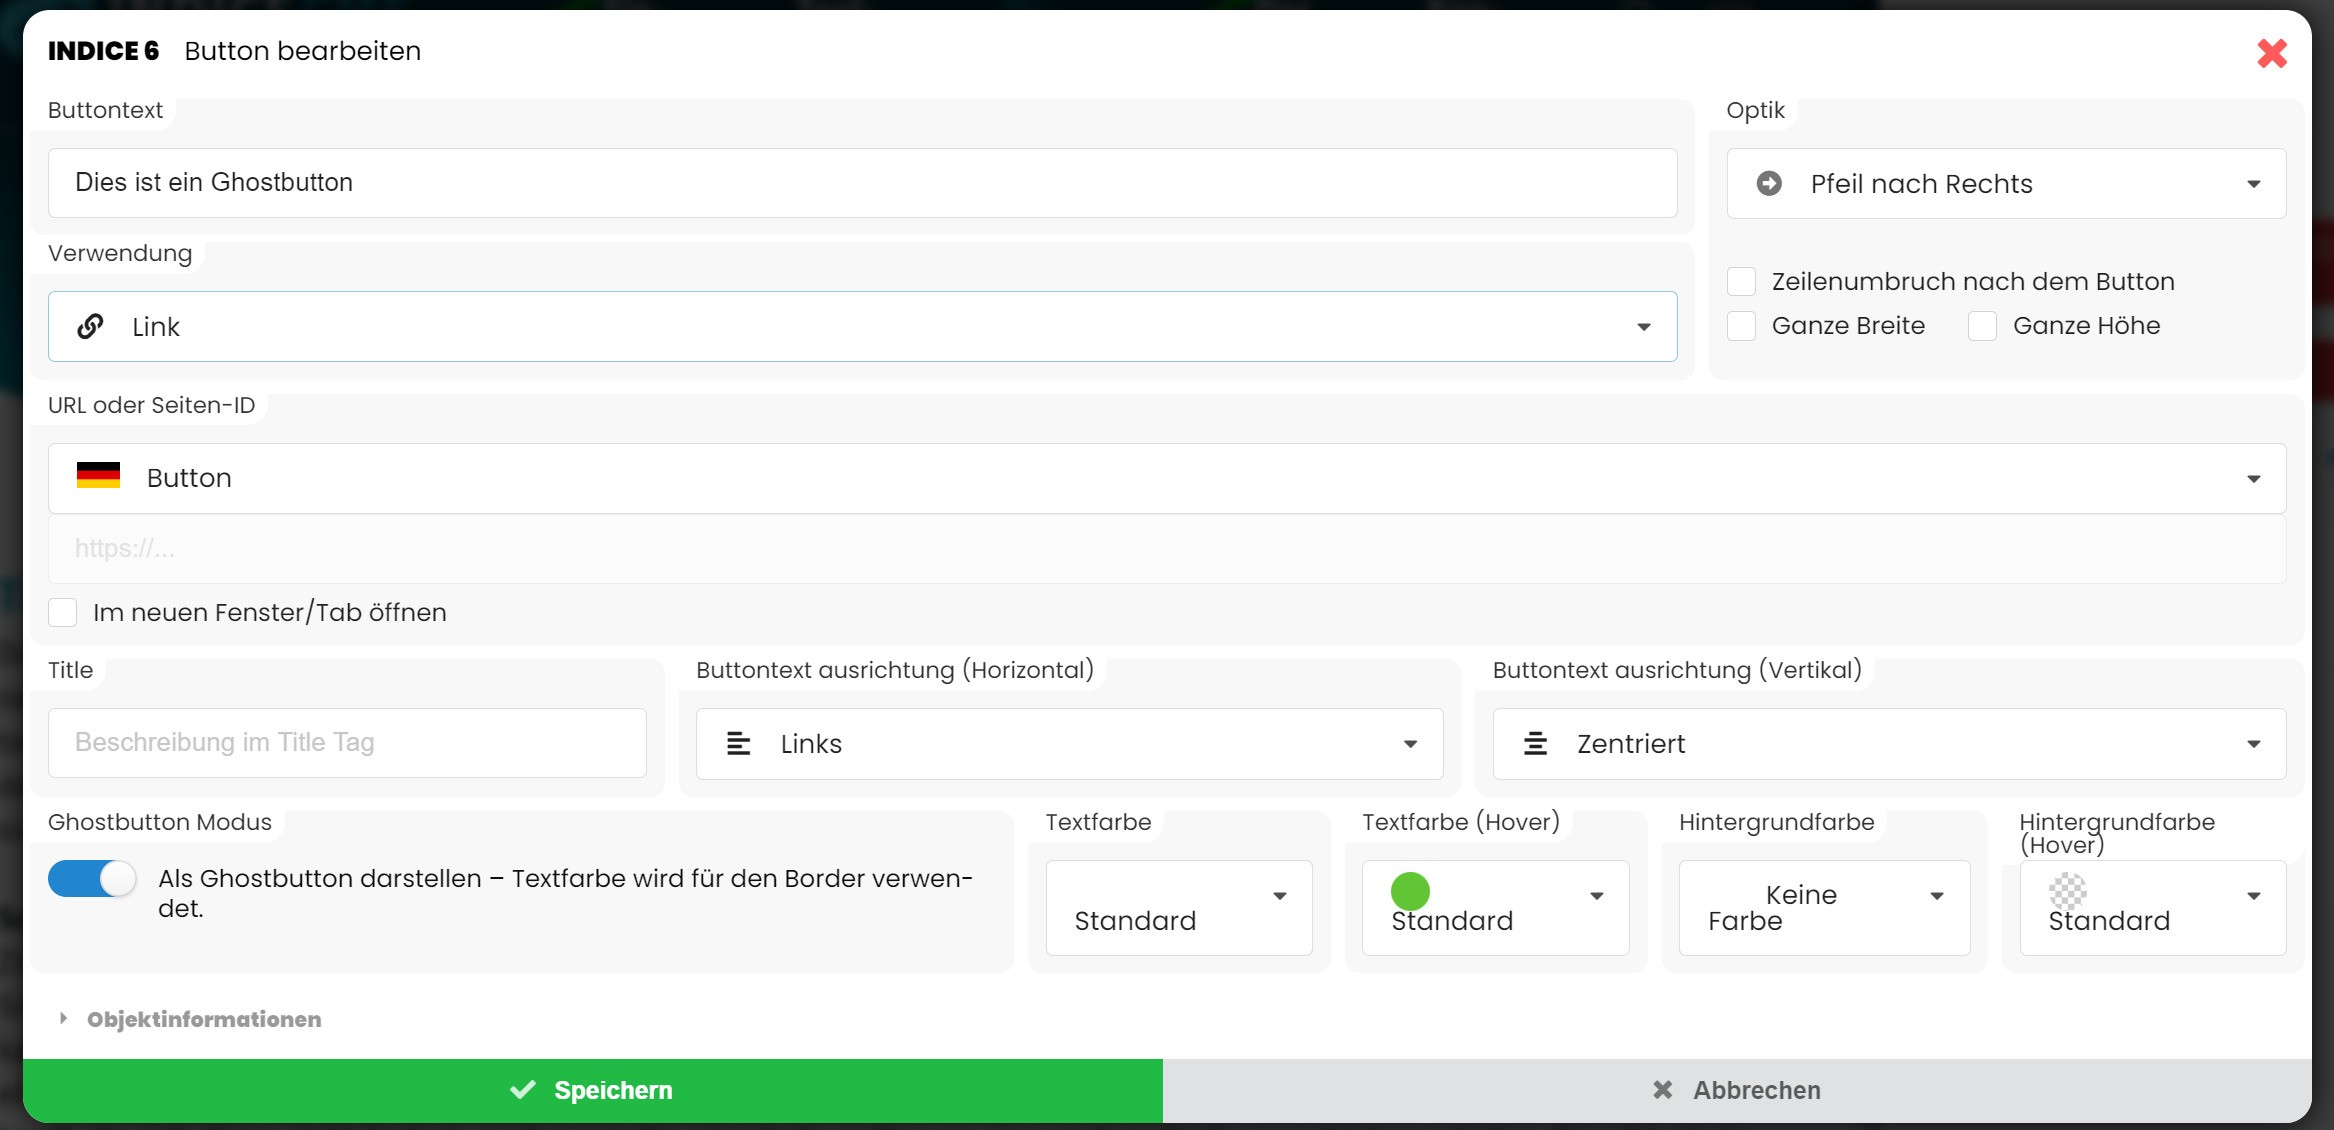Click the checkmark icon on Speichern

[522, 1090]
